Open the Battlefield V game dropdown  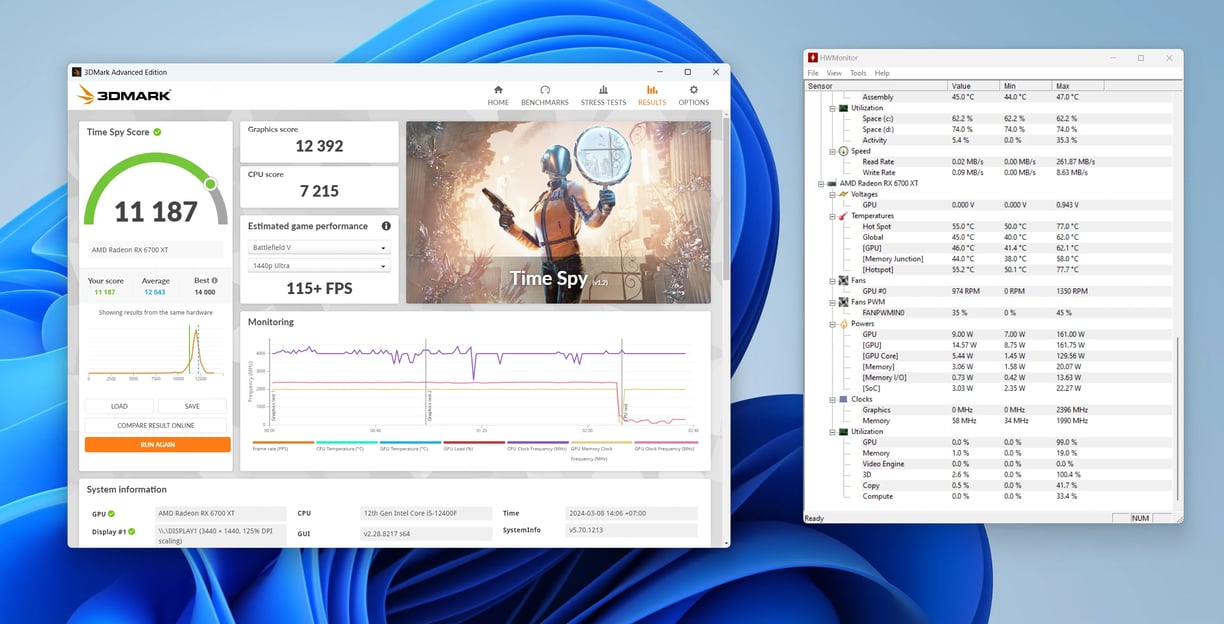pyautogui.click(x=319, y=247)
